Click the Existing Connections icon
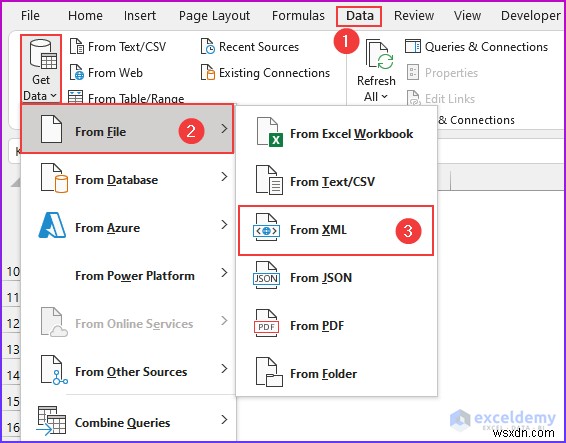This screenshot has width=566, height=443. click(x=208, y=73)
